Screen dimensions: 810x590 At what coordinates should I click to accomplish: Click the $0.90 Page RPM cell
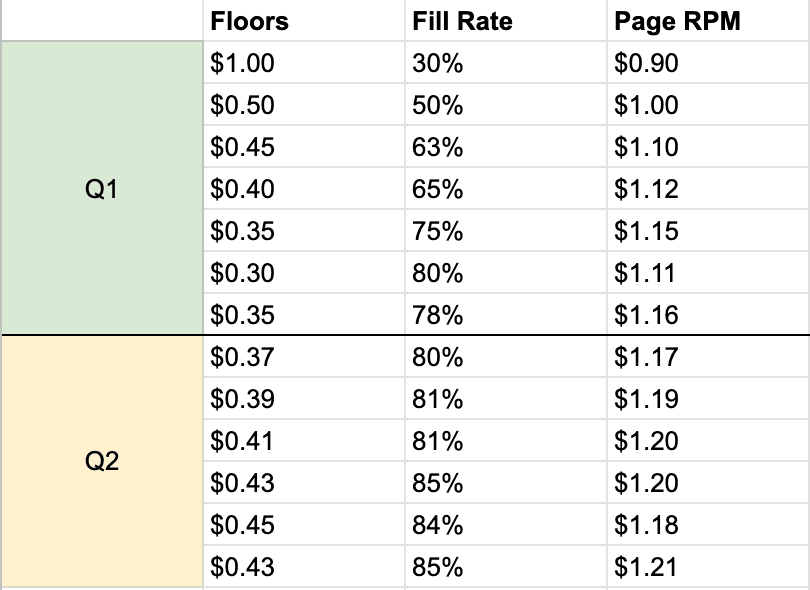(x=706, y=63)
